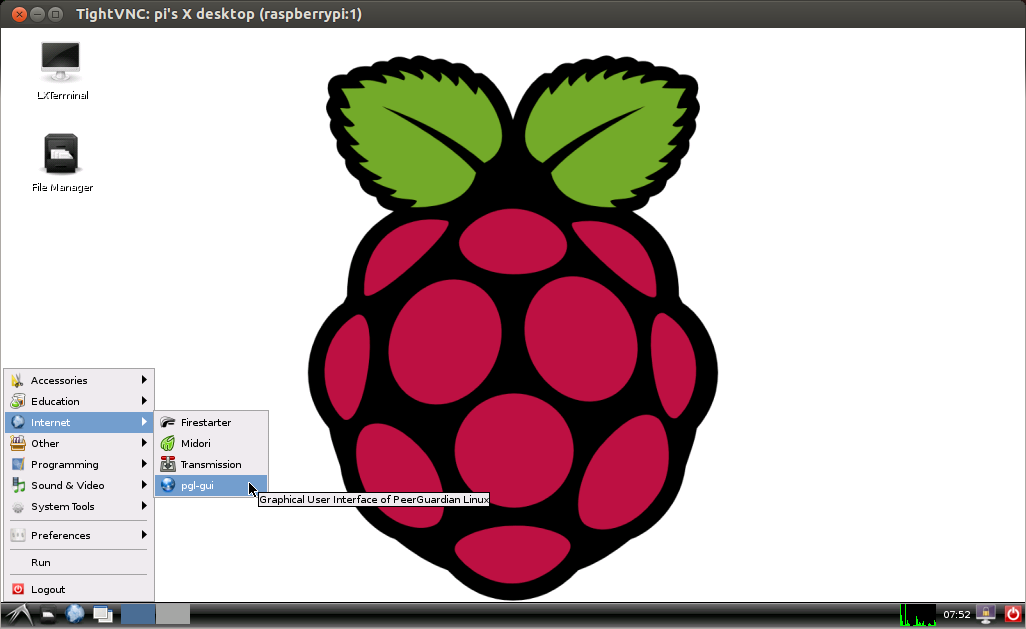
Task: Select pgl-gui in the Internet submenu
Action: tap(197, 485)
